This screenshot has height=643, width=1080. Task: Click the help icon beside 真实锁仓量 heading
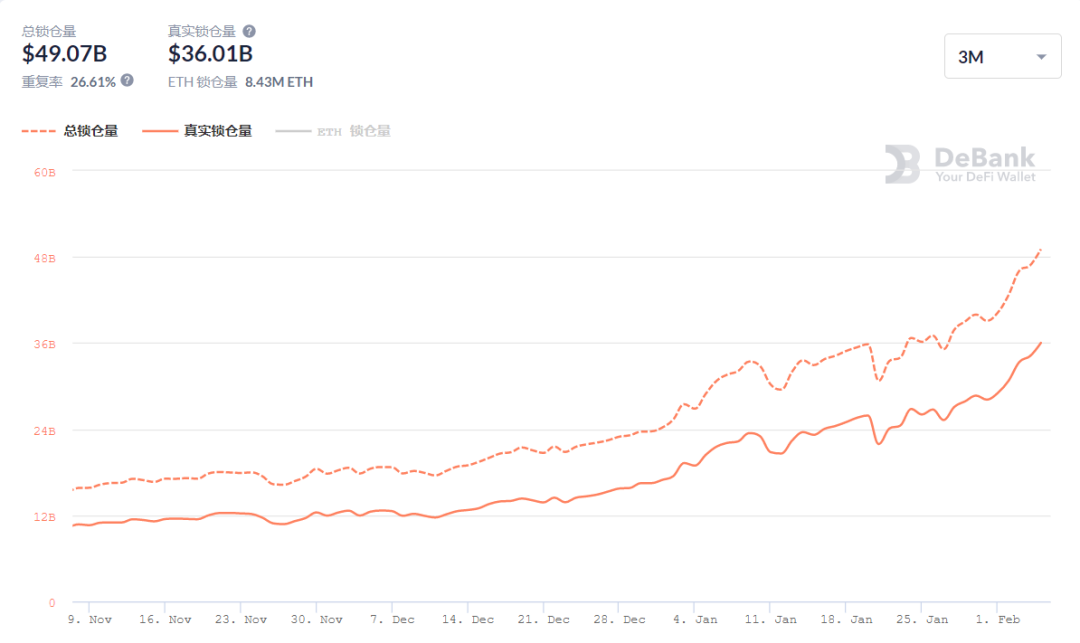point(249,31)
